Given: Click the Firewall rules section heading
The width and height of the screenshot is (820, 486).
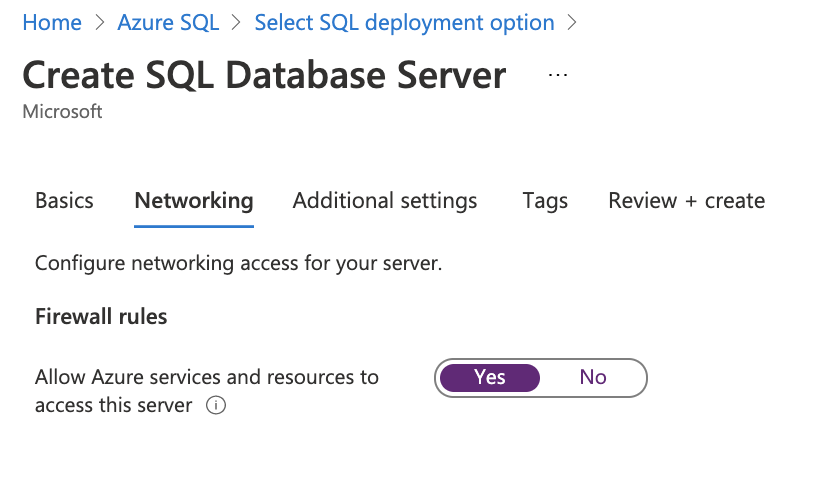Looking at the screenshot, I should [101, 317].
